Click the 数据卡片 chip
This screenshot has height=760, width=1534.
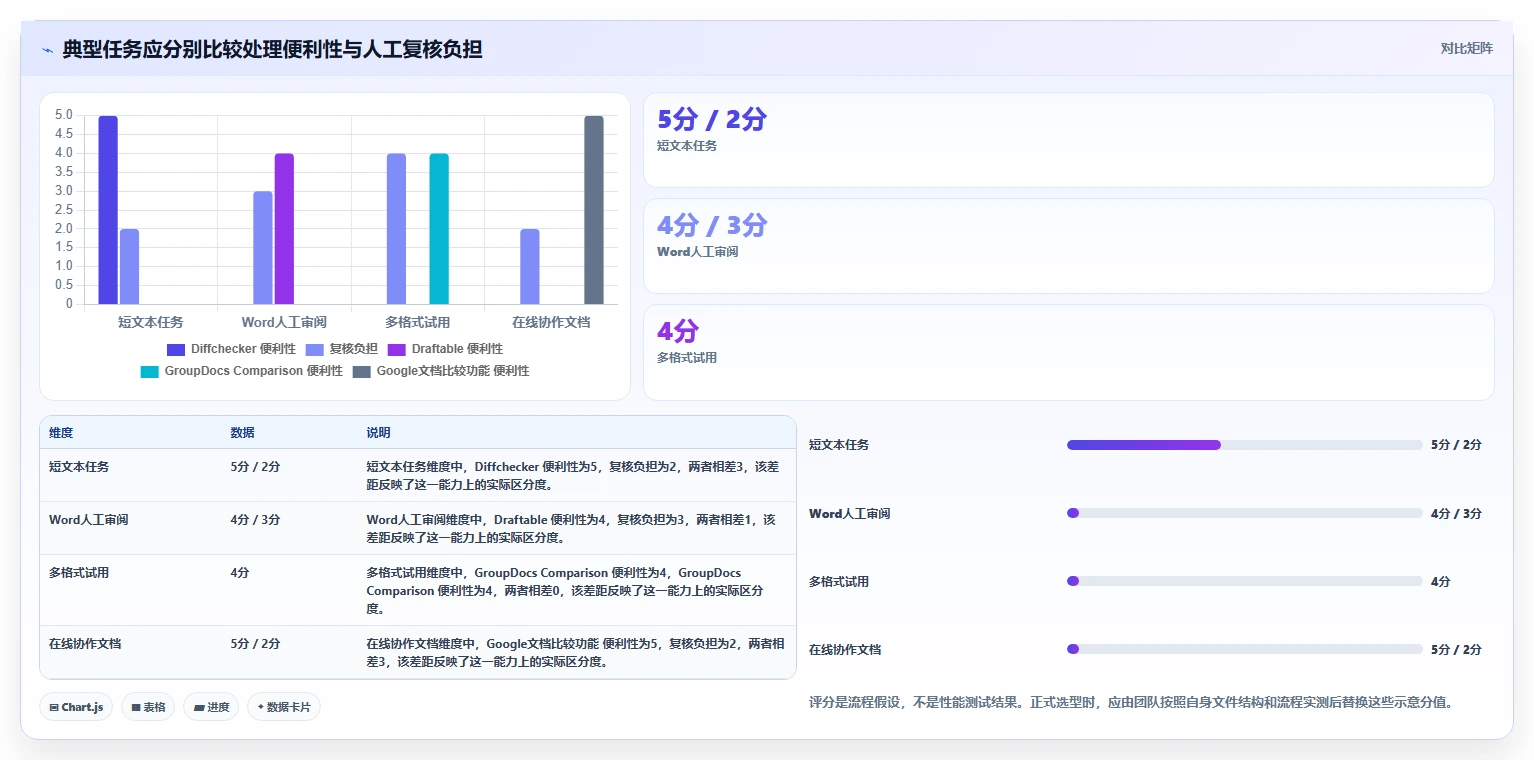pyautogui.click(x=284, y=707)
